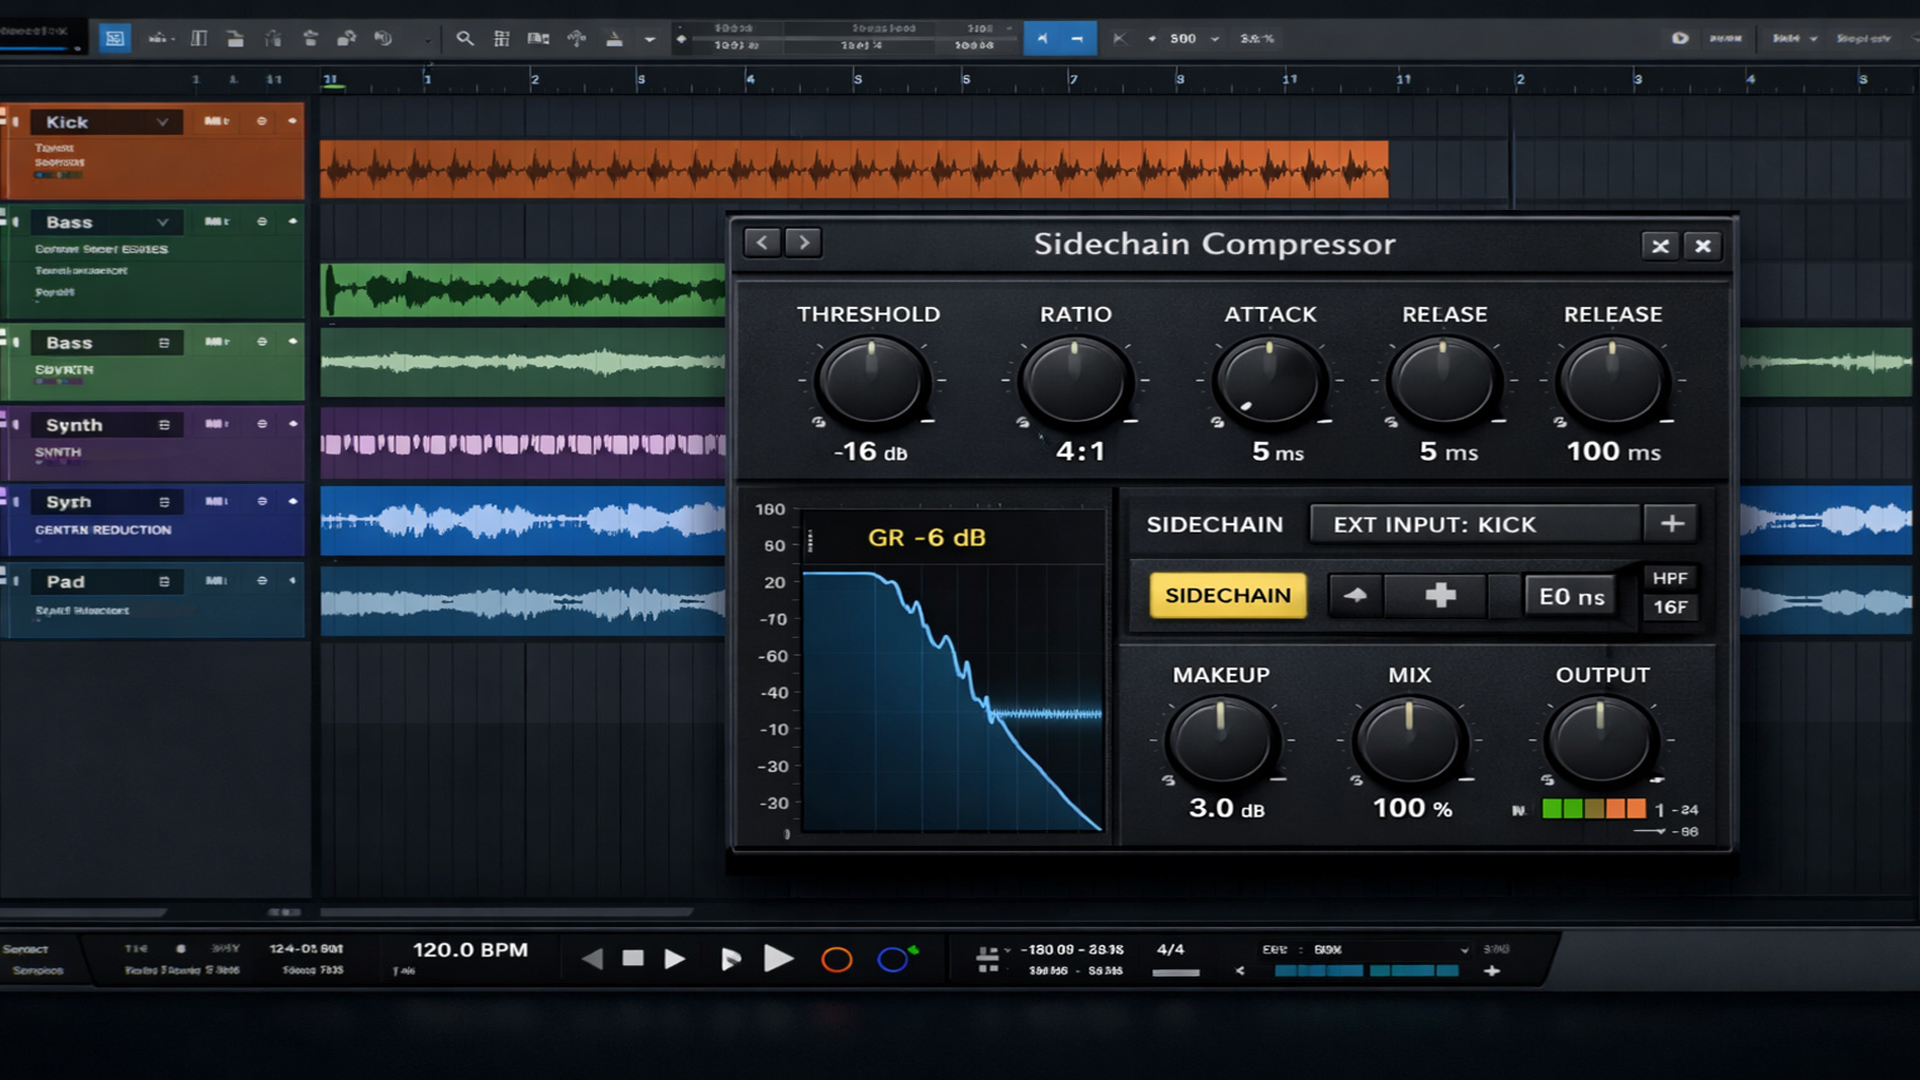The height and width of the screenshot is (1080, 1920).
Task: Click the plus icon next to EXT INPUT: KICK
Action: click(1672, 522)
